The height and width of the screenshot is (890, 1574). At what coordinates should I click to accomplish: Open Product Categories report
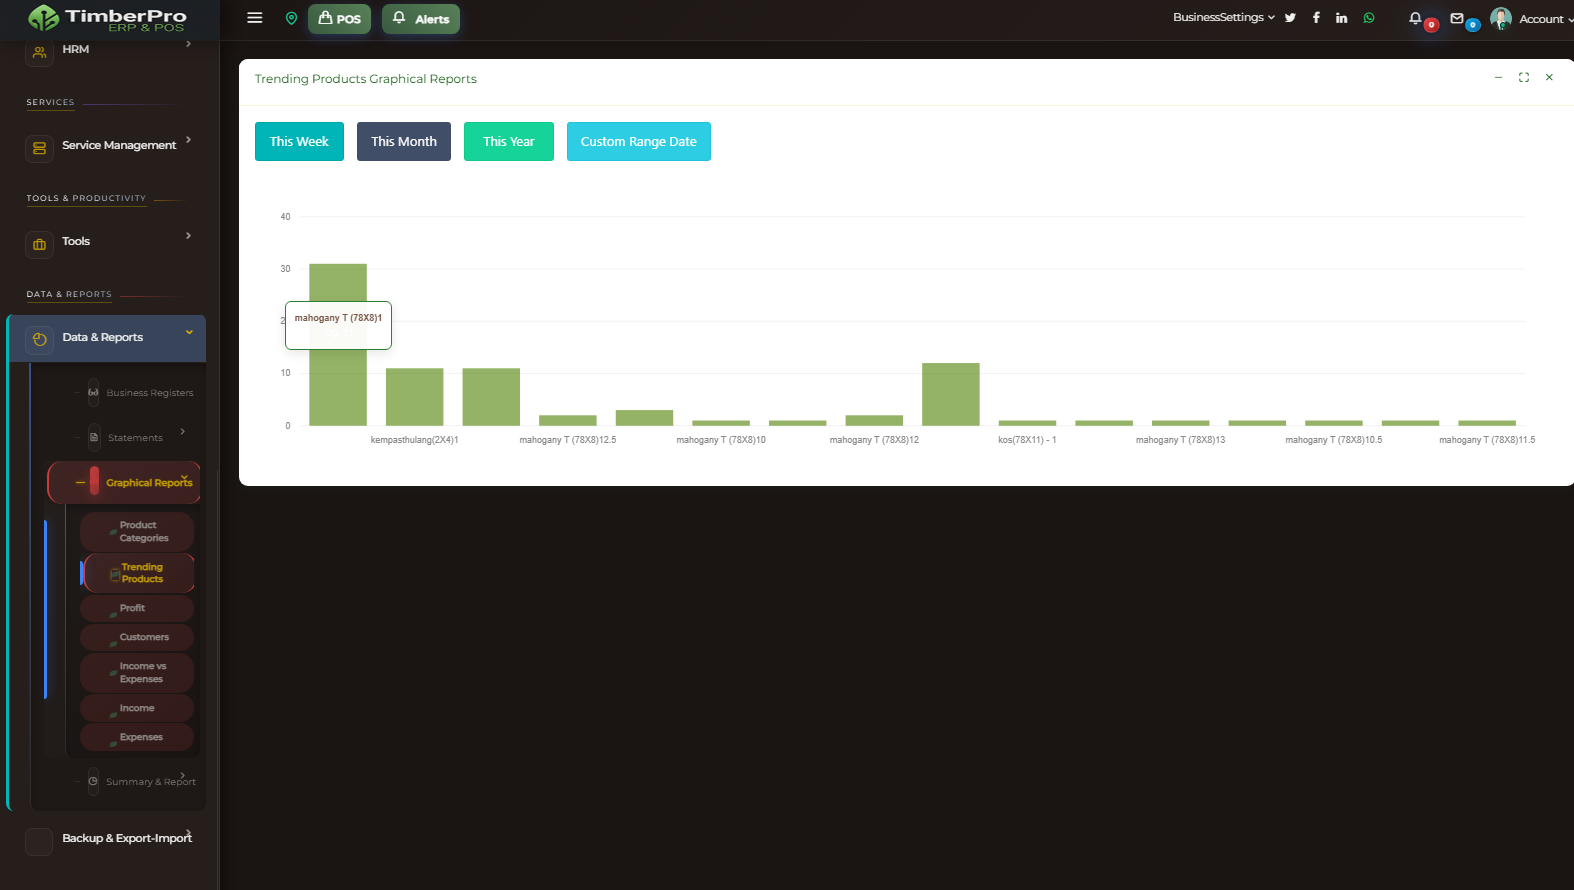pos(137,532)
